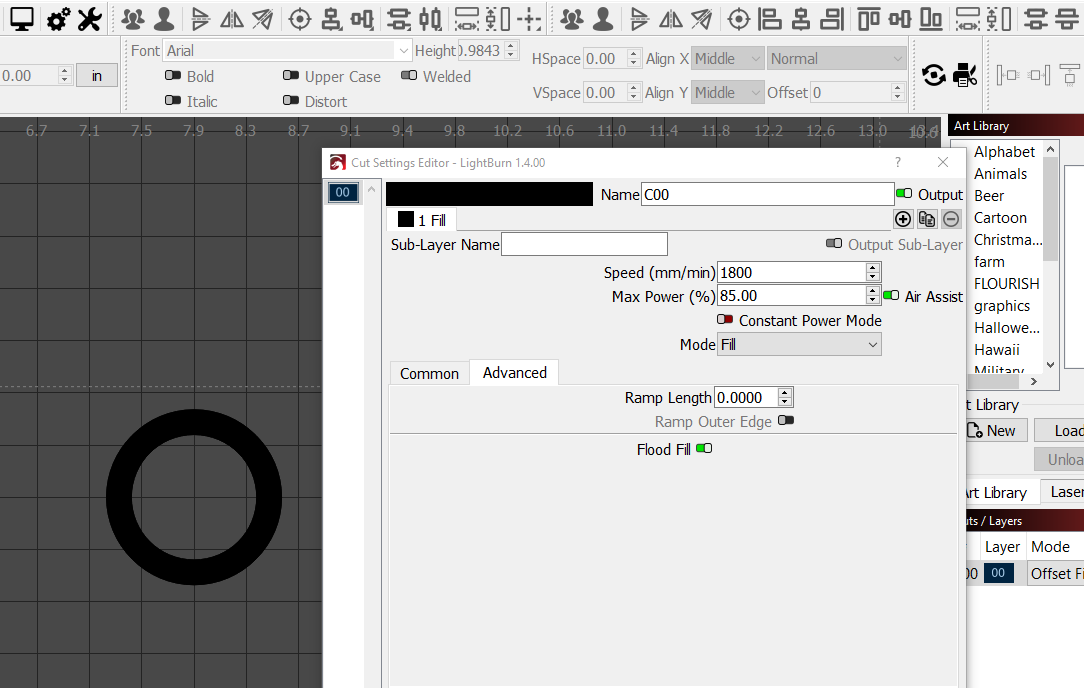This screenshot has width=1084, height=688.
Task: Open the Mode dropdown set to Fill
Action: tap(799, 344)
